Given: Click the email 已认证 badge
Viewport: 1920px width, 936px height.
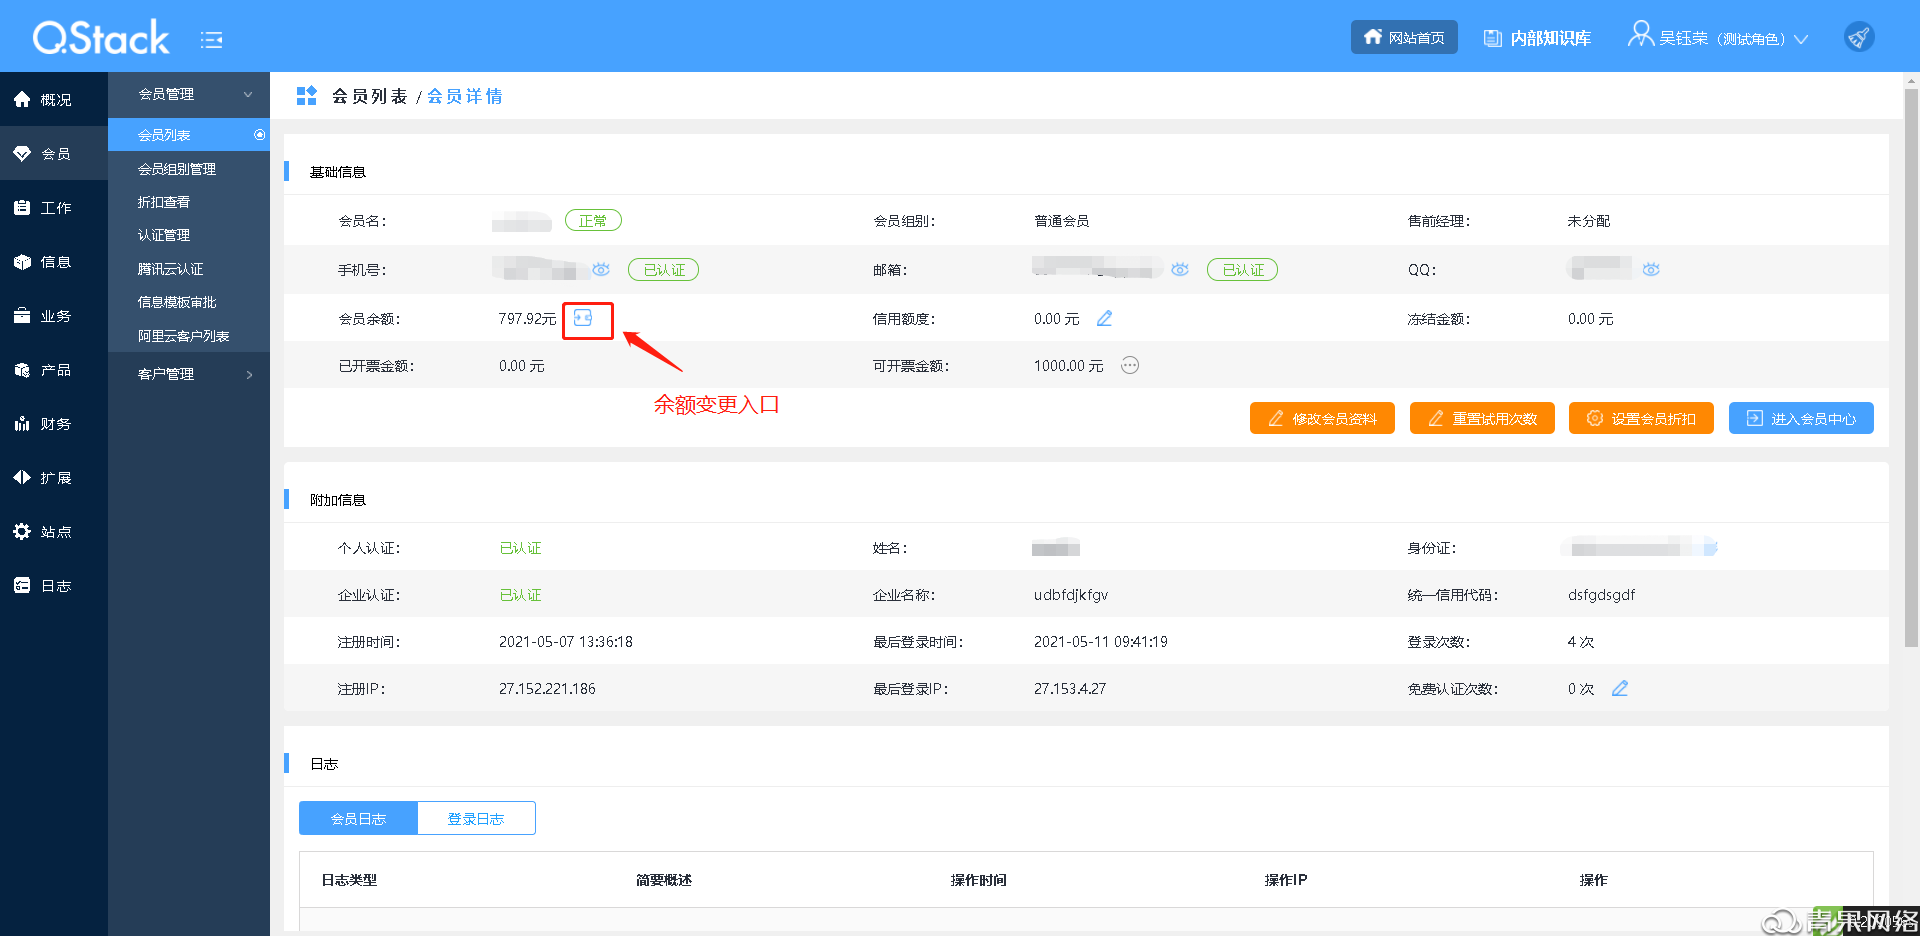Looking at the screenshot, I should [x=1243, y=269].
